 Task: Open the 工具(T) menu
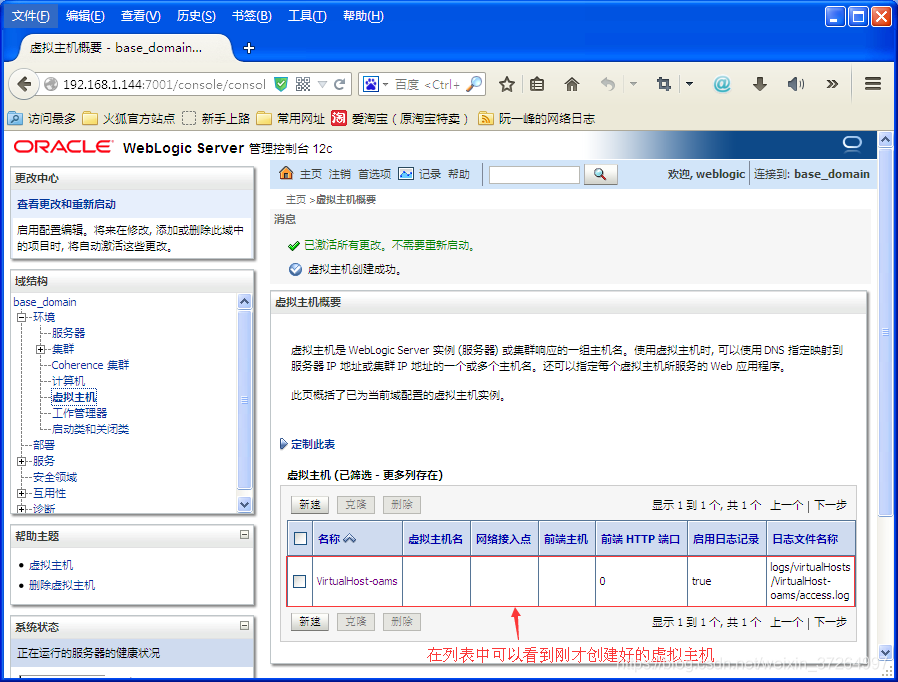click(307, 16)
